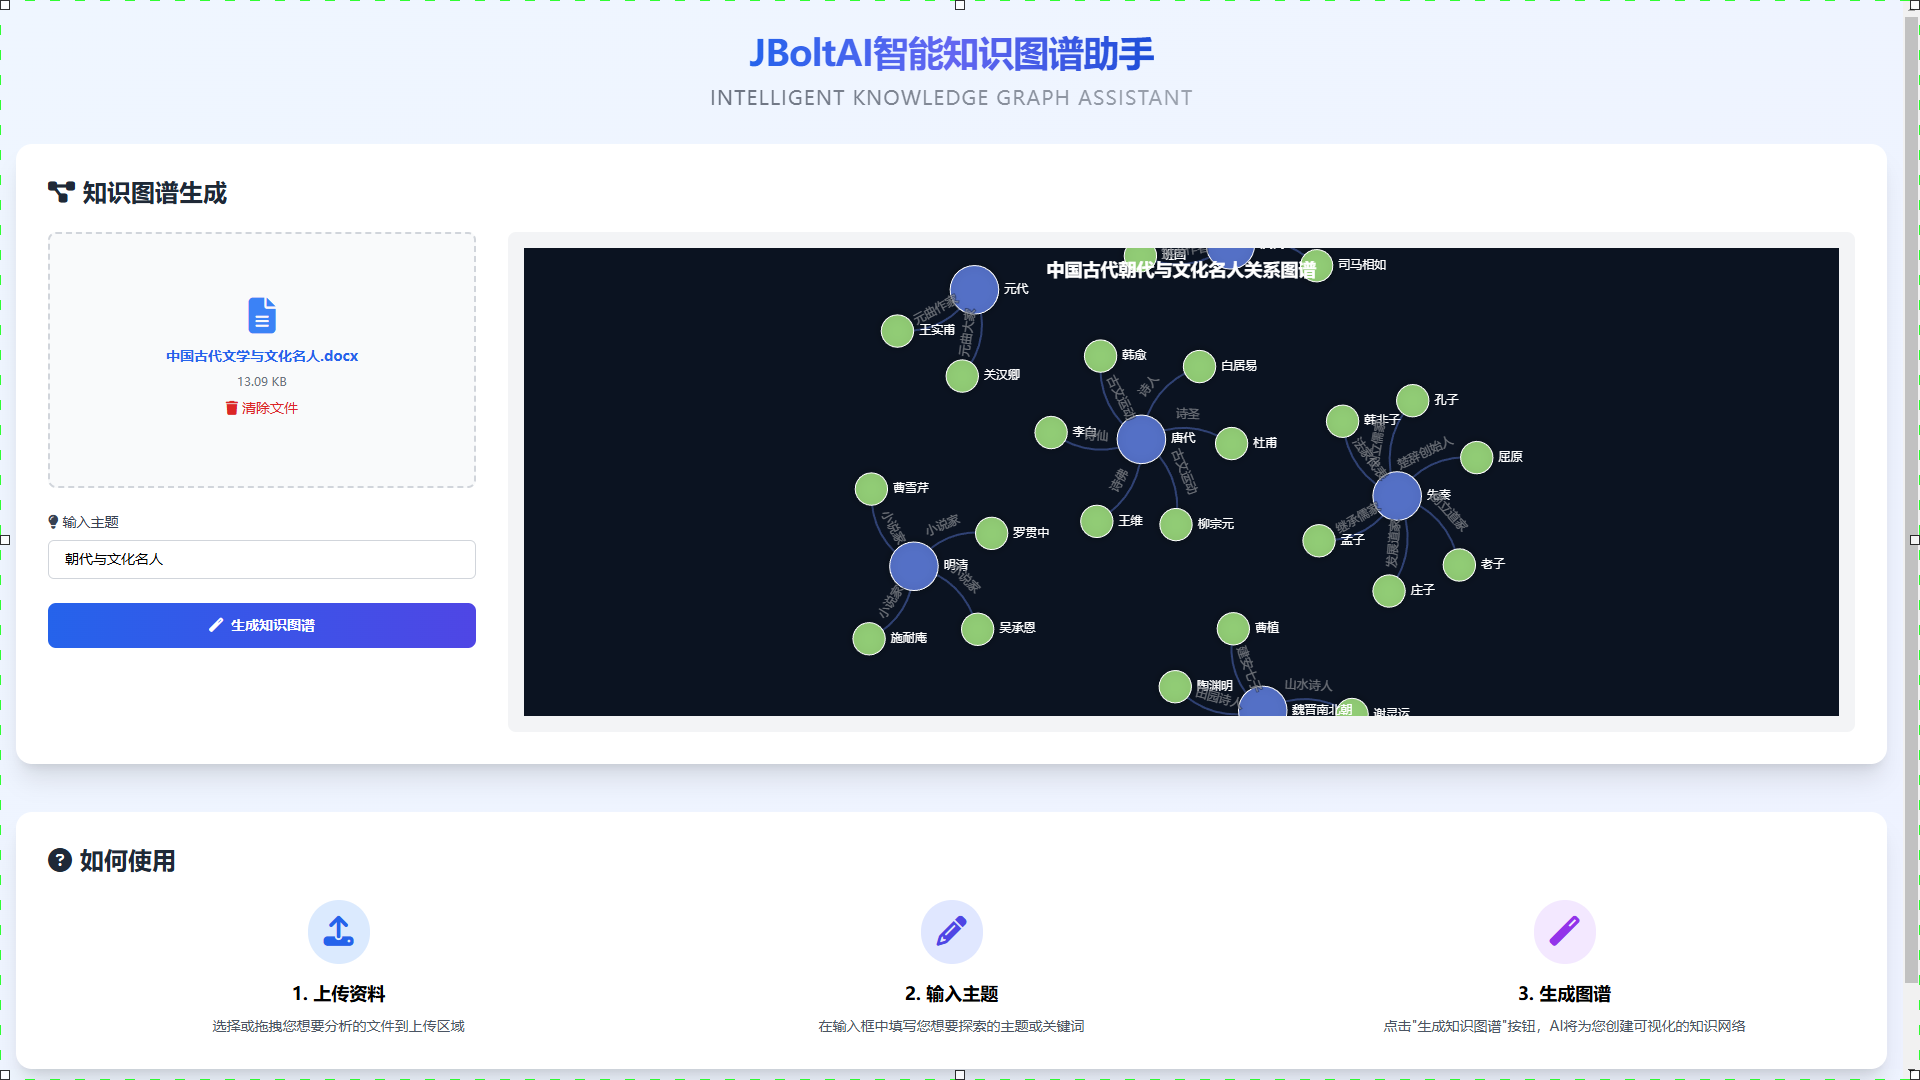Click the JBoltAI智能知识图谱助手 title
This screenshot has height=1080, width=1920.
point(952,54)
